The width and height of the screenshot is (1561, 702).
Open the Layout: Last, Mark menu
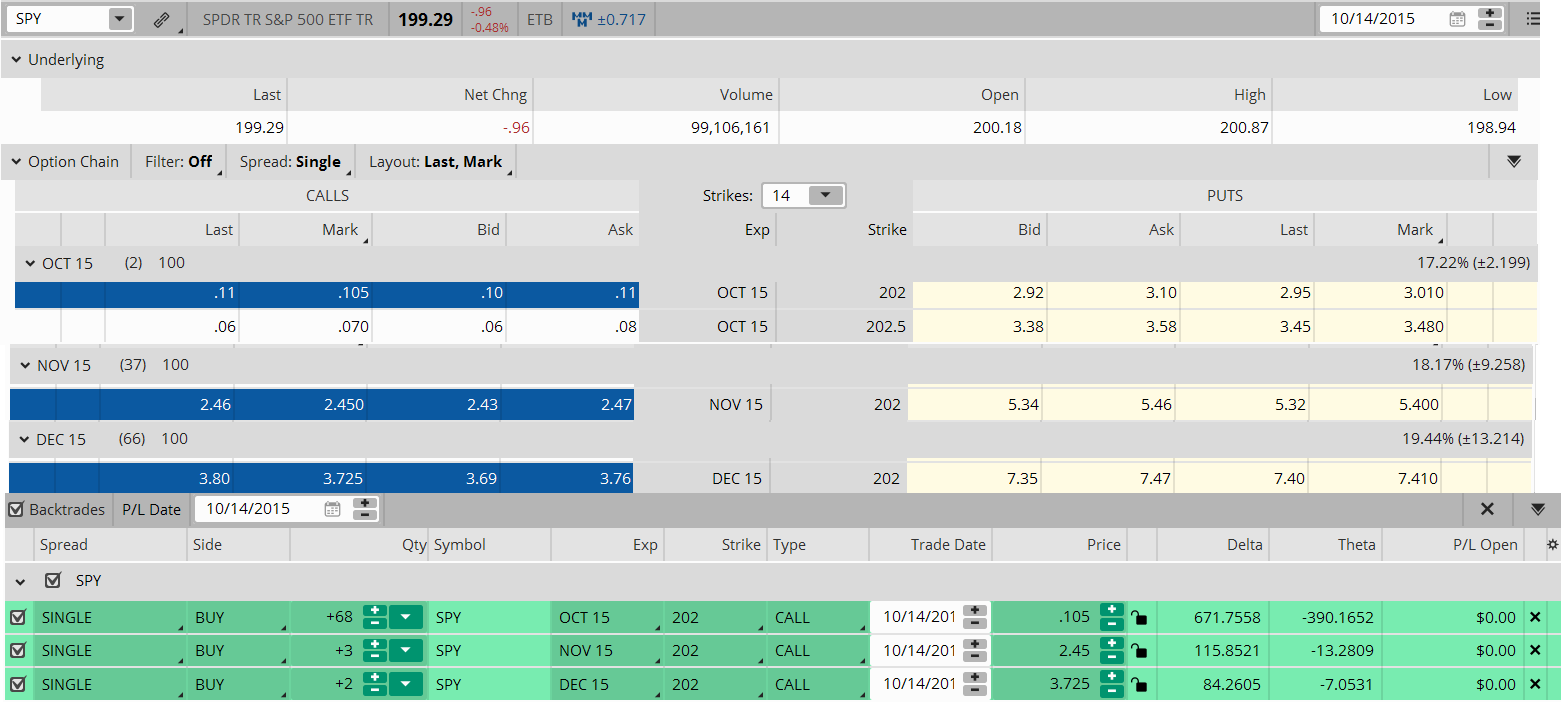click(x=435, y=162)
